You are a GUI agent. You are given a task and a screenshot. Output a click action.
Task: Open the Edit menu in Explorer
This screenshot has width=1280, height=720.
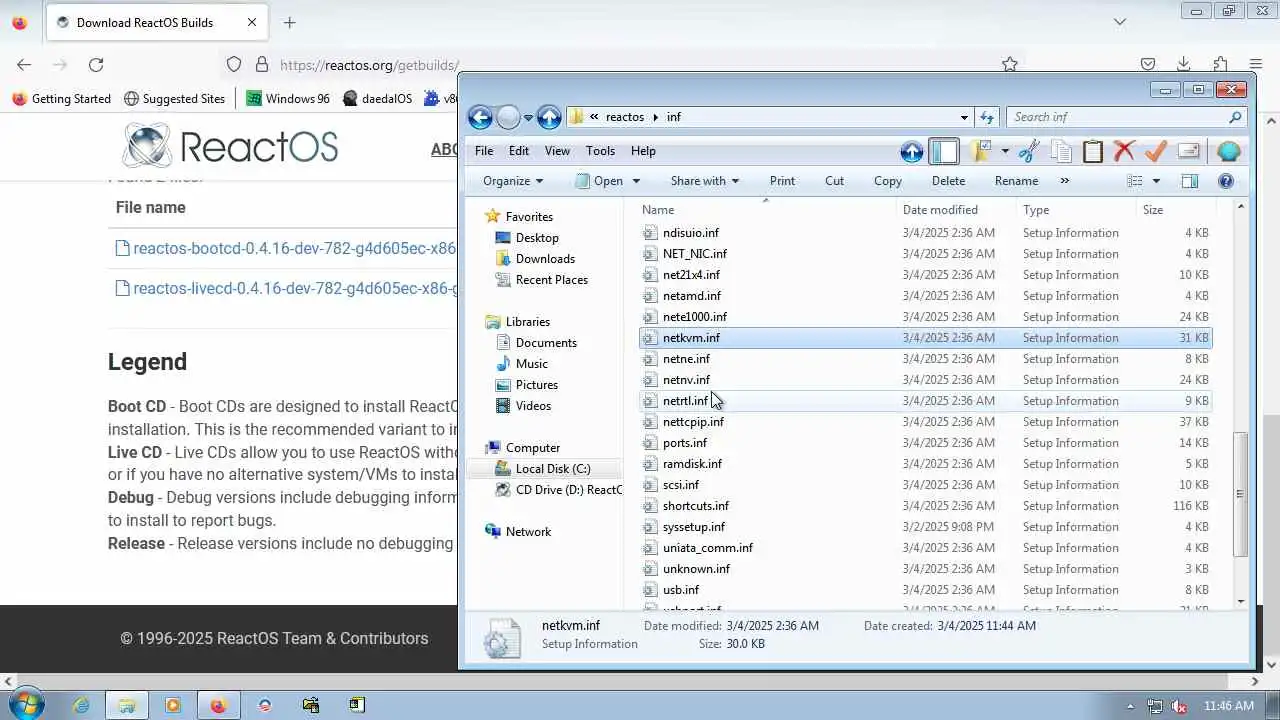(x=519, y=151)
